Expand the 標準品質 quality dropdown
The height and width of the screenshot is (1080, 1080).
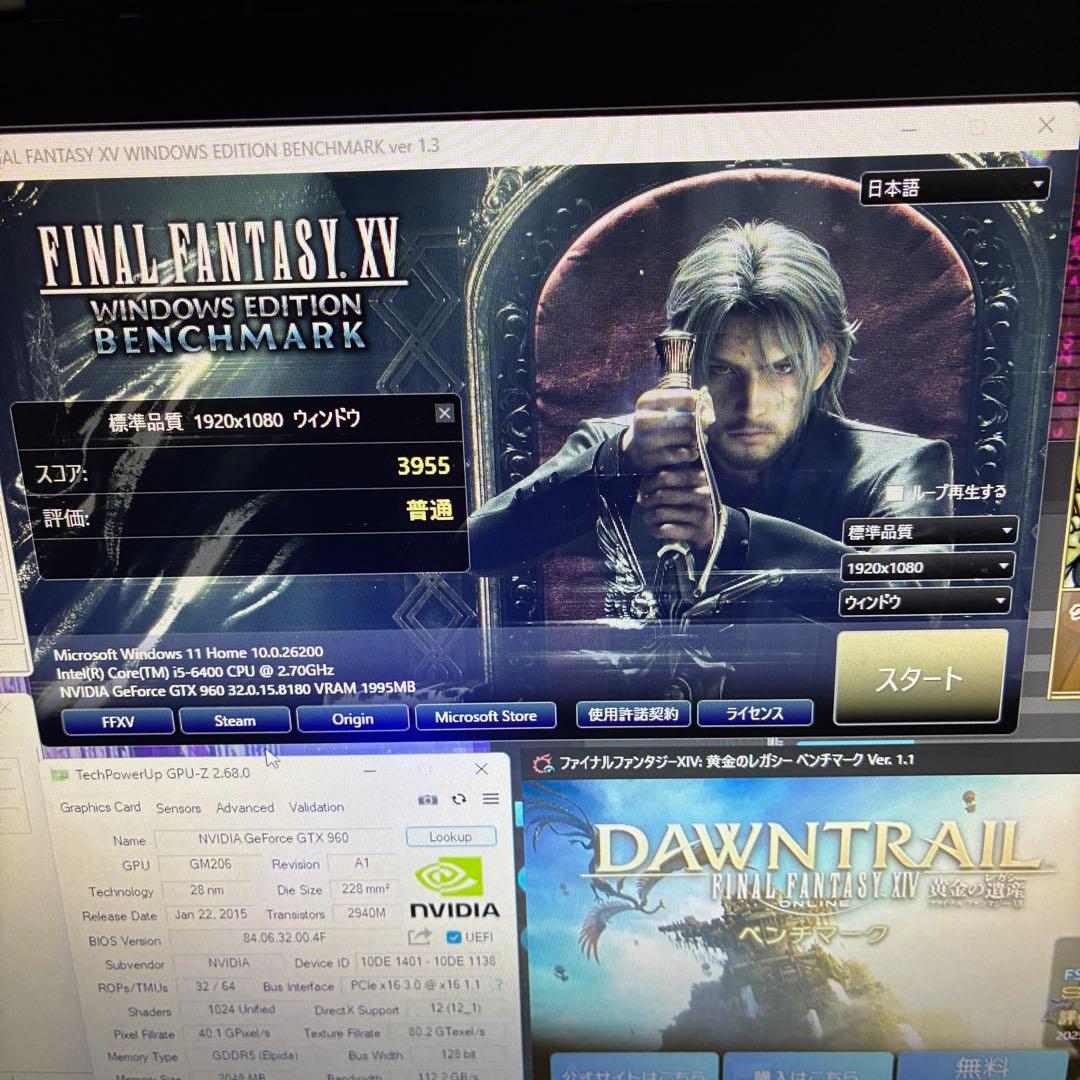pyautogui.click(x=928, y=532)
